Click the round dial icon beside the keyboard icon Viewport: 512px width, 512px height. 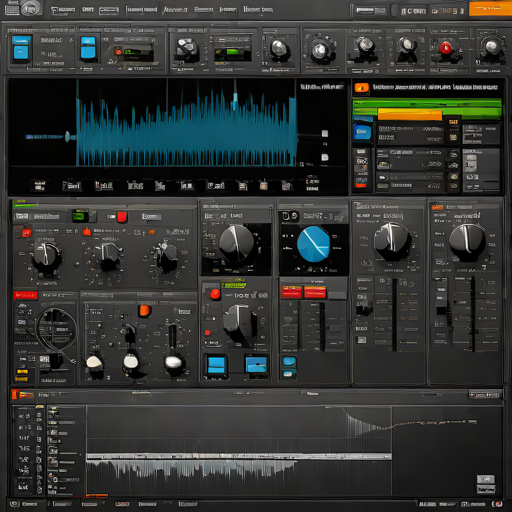(x=31, y=9)
